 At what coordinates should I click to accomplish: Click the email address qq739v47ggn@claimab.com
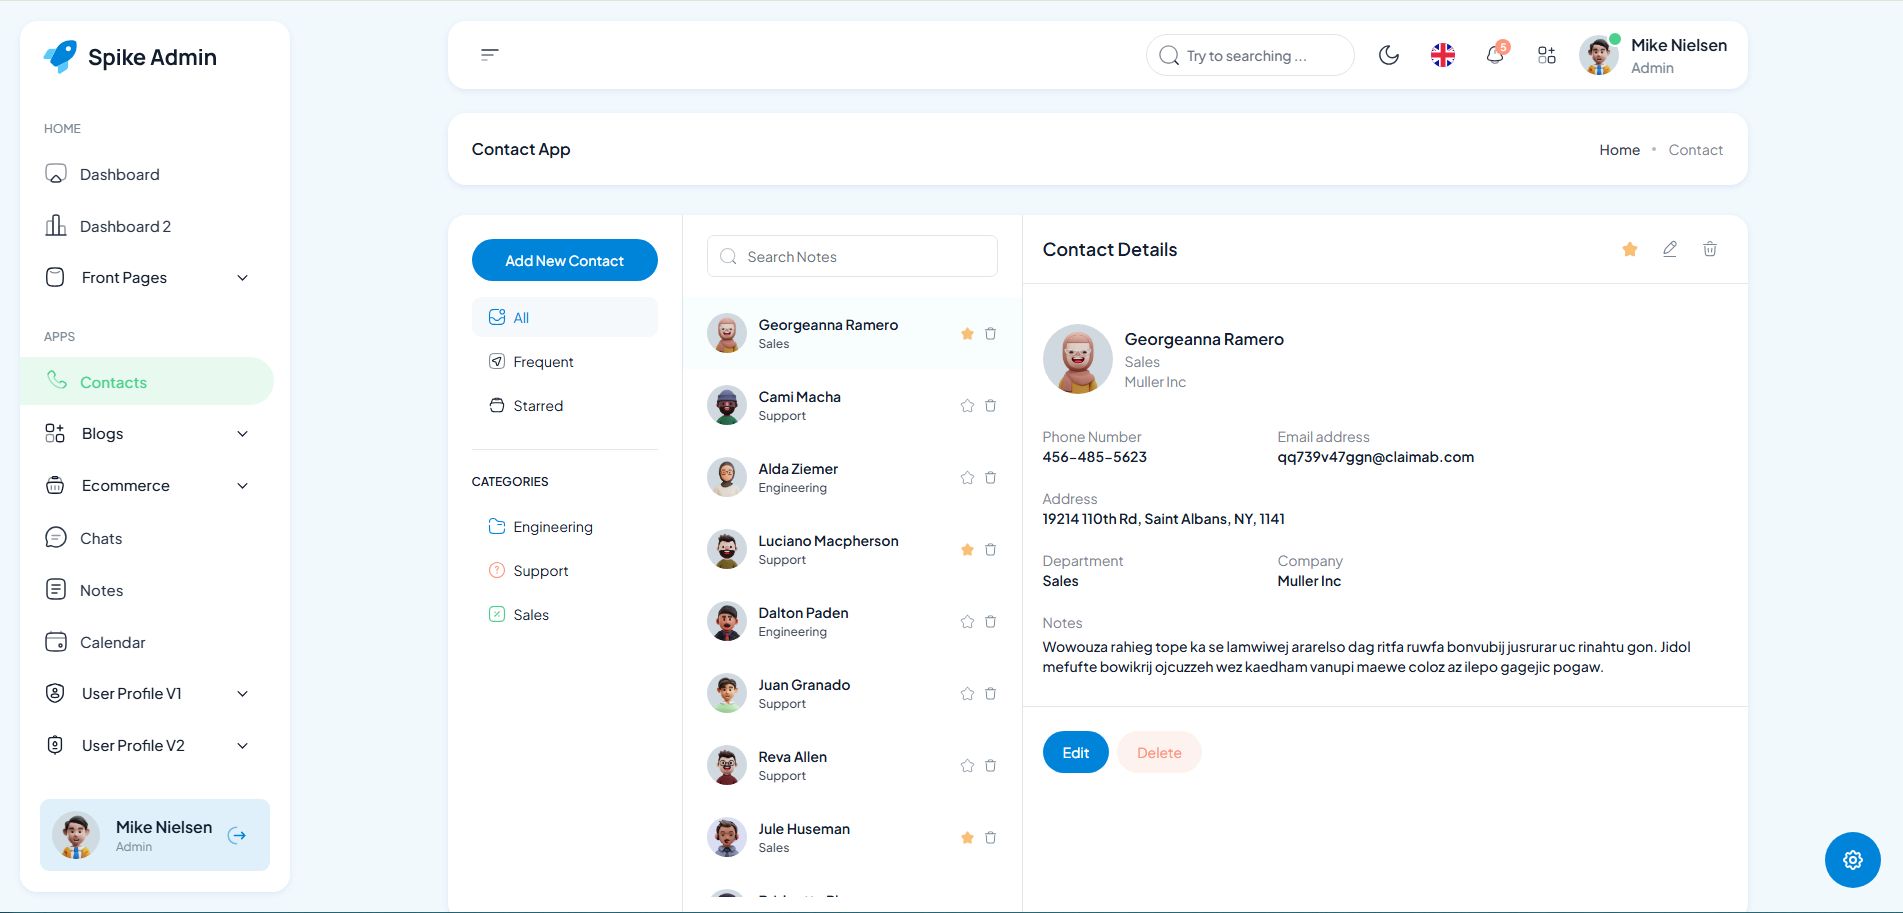[x=1375, y=457]
